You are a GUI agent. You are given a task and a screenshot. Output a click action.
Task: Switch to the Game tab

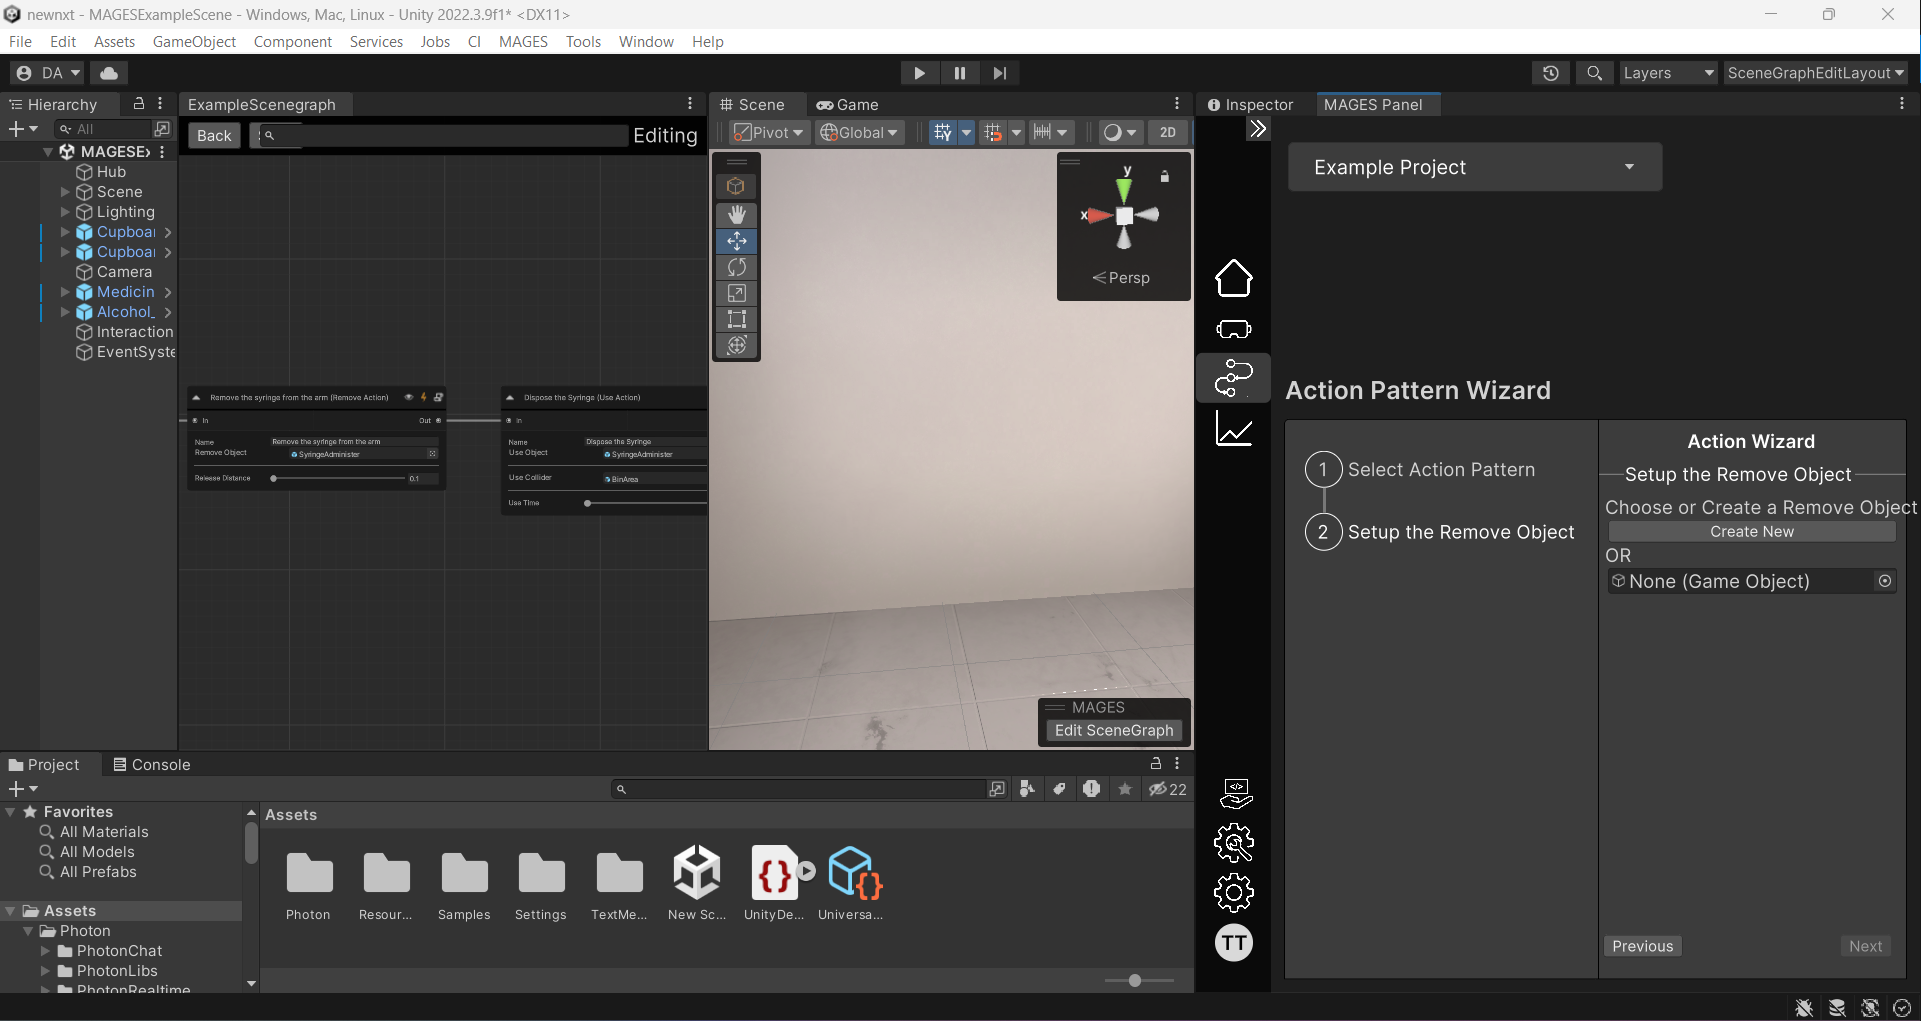[x=848, y=104]
